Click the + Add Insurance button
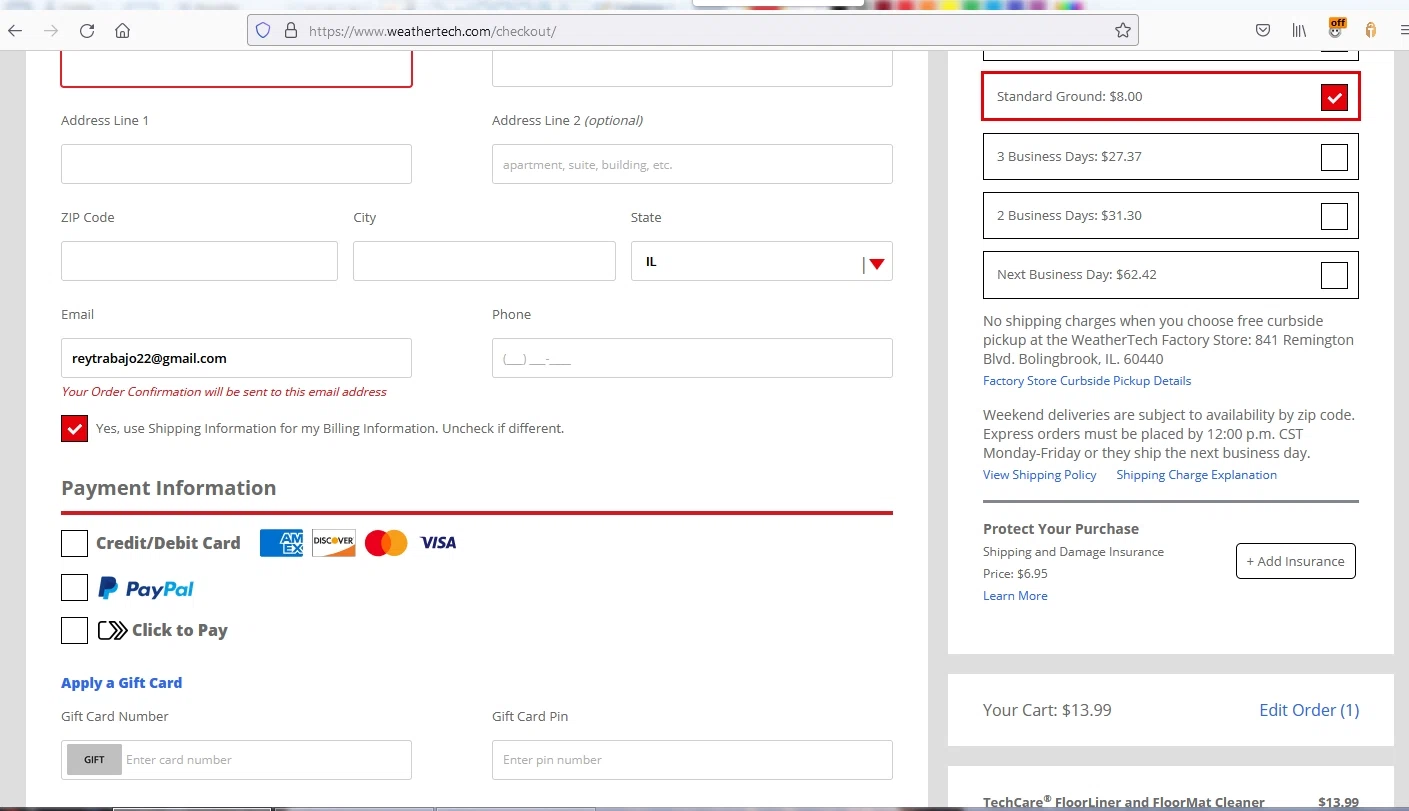The width and height of the screenshot is (1409, 811). pyautogui.click(x=1296, y=561)
